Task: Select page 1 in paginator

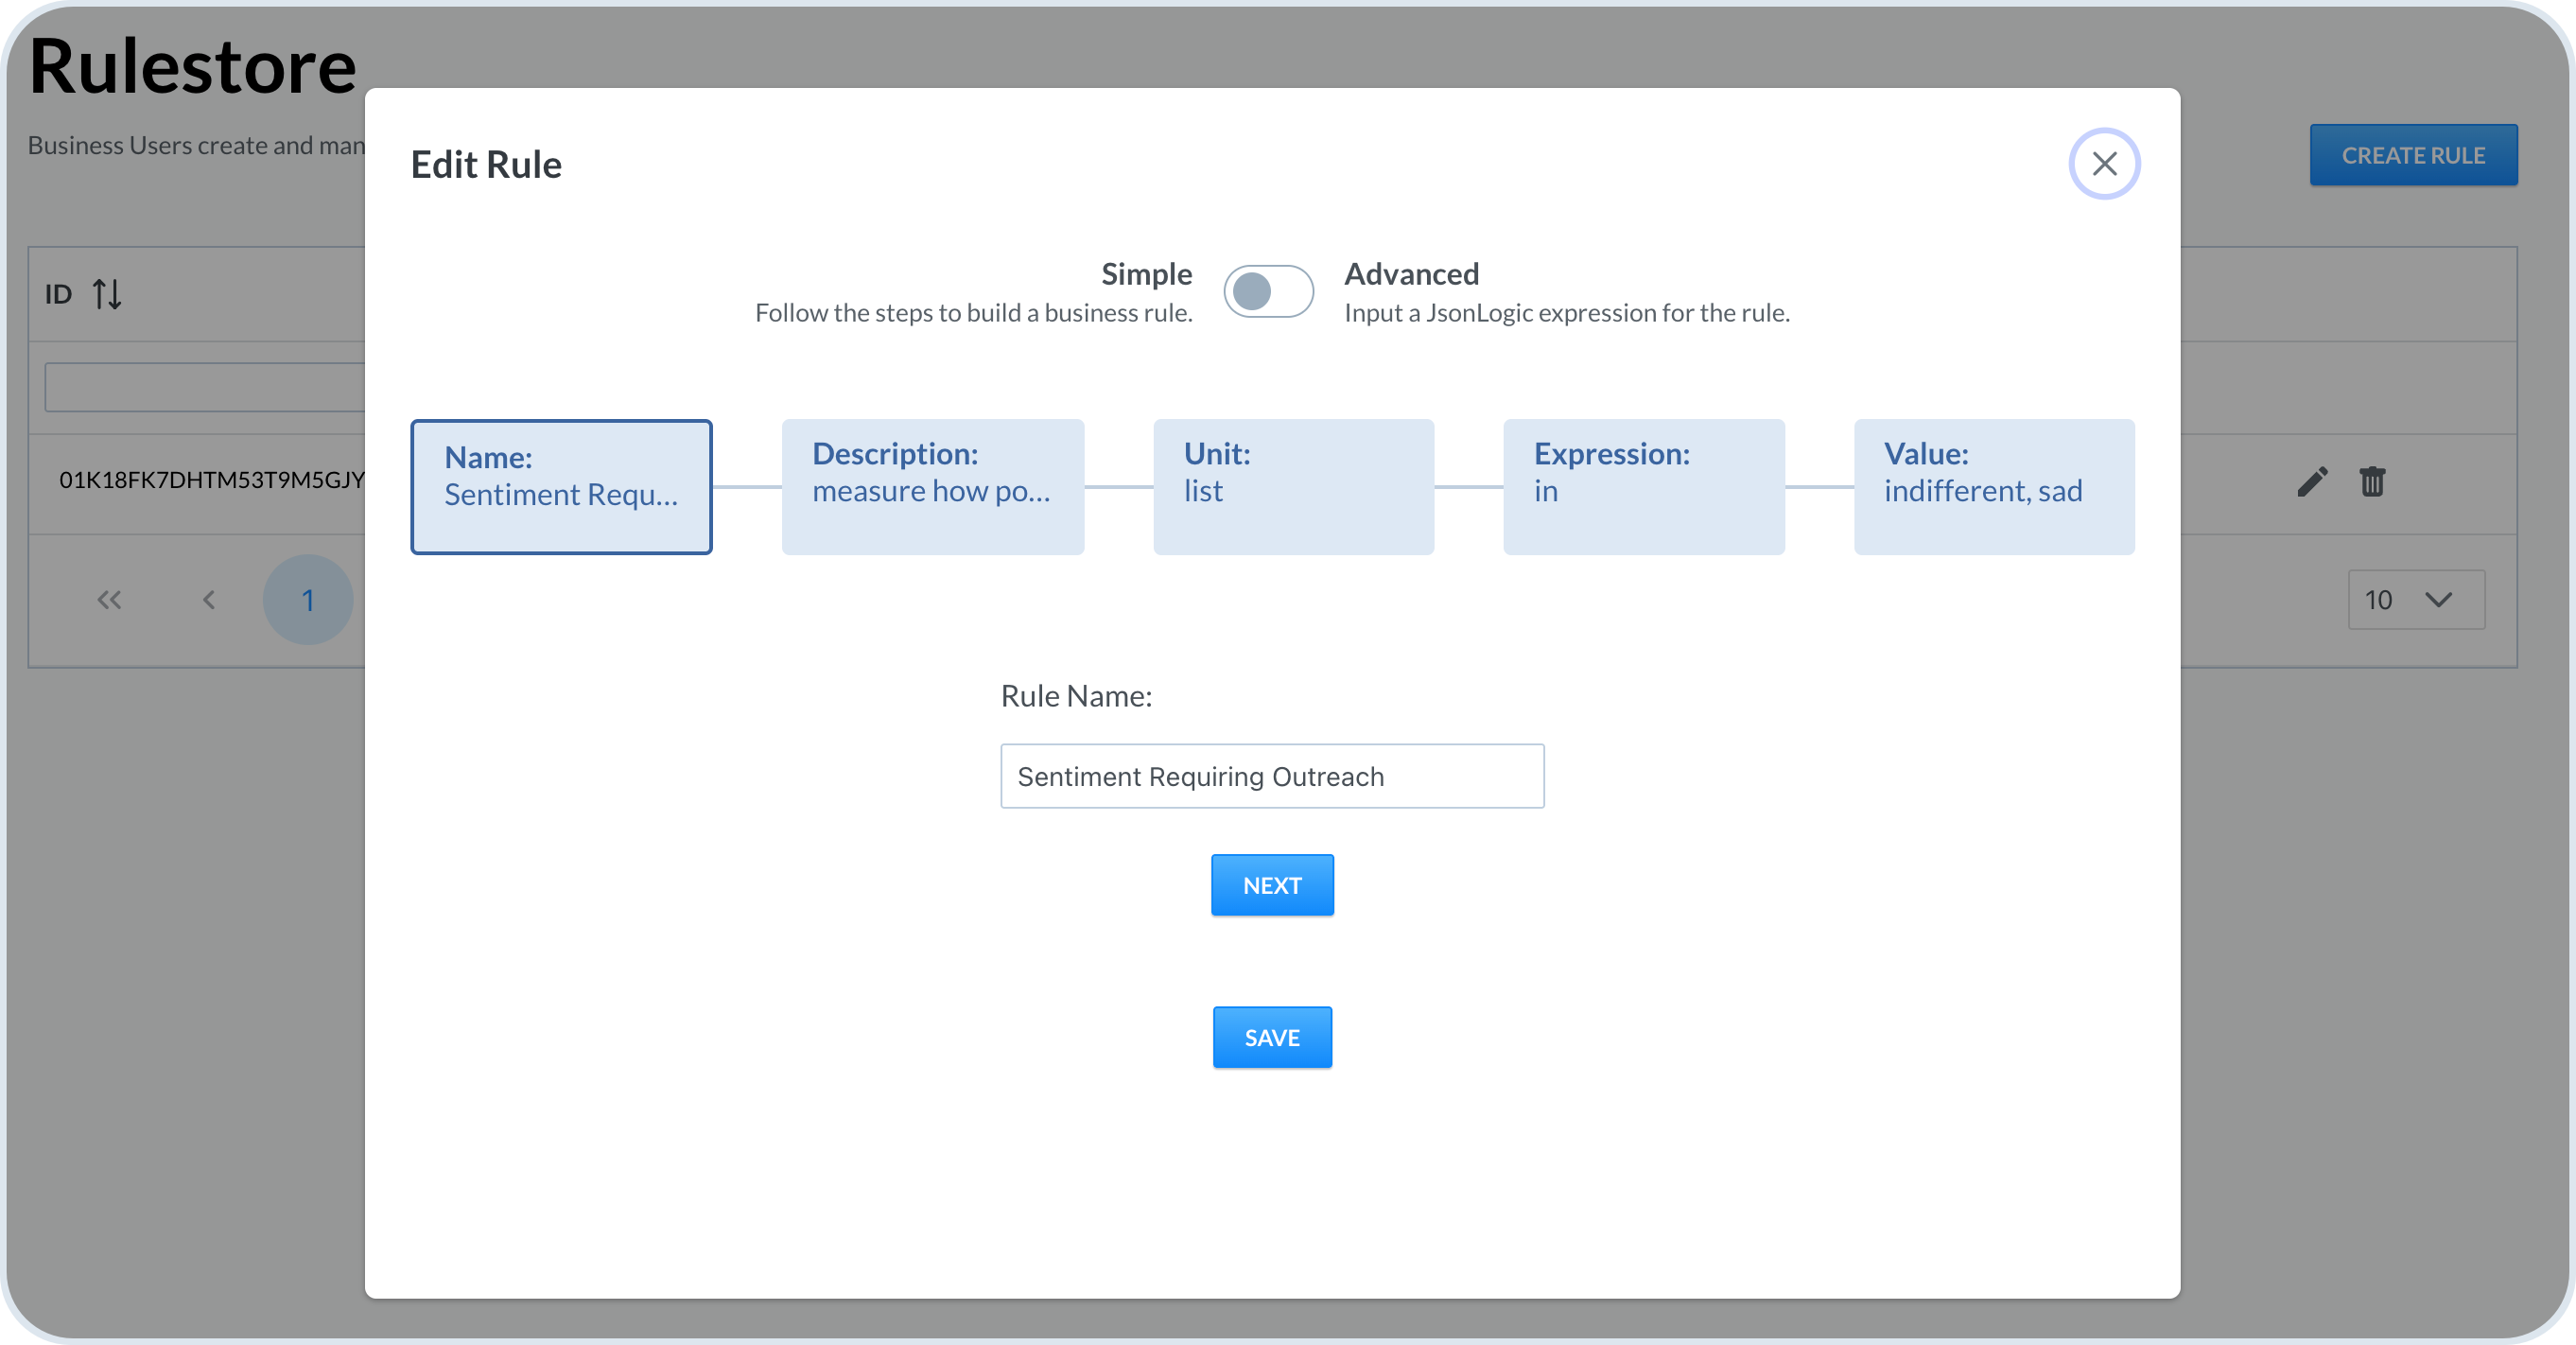Action: tap(308, 600)
